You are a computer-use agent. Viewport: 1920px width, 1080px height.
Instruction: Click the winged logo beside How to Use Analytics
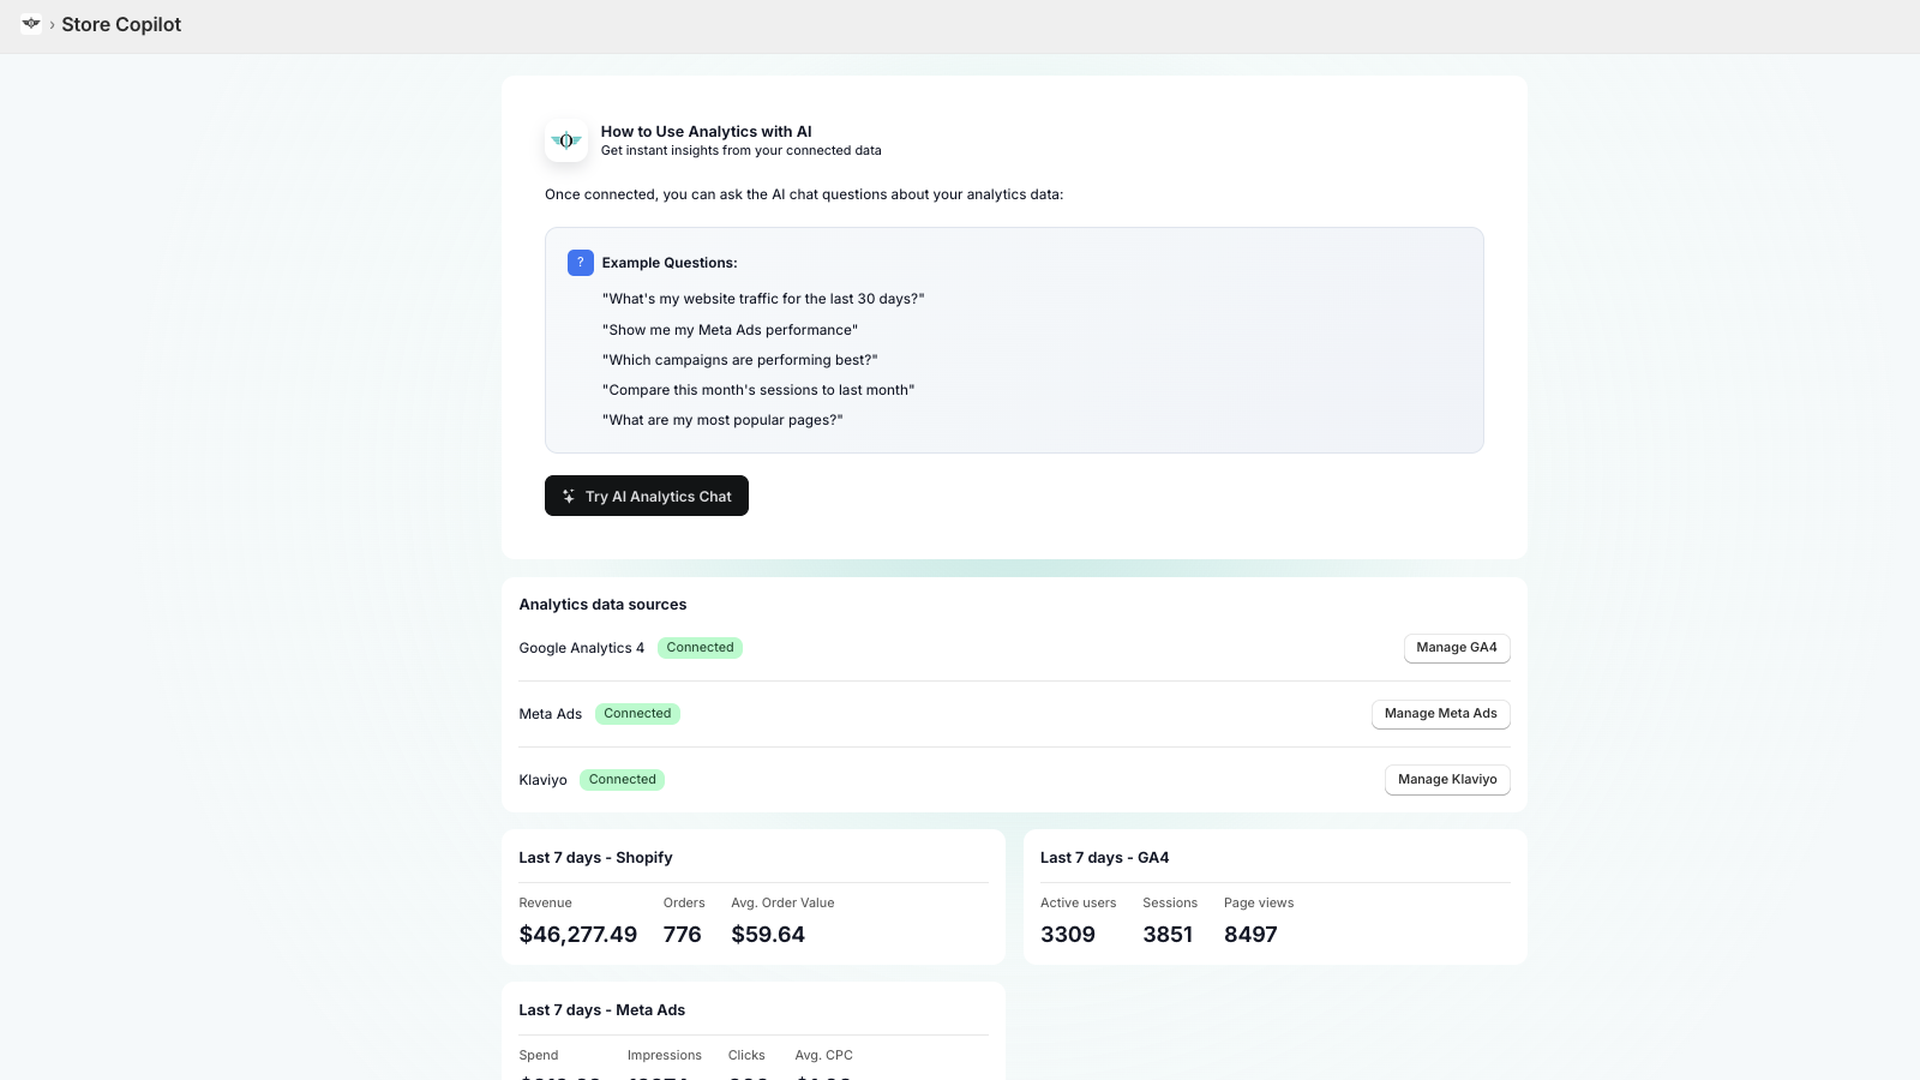click(566, 141)
